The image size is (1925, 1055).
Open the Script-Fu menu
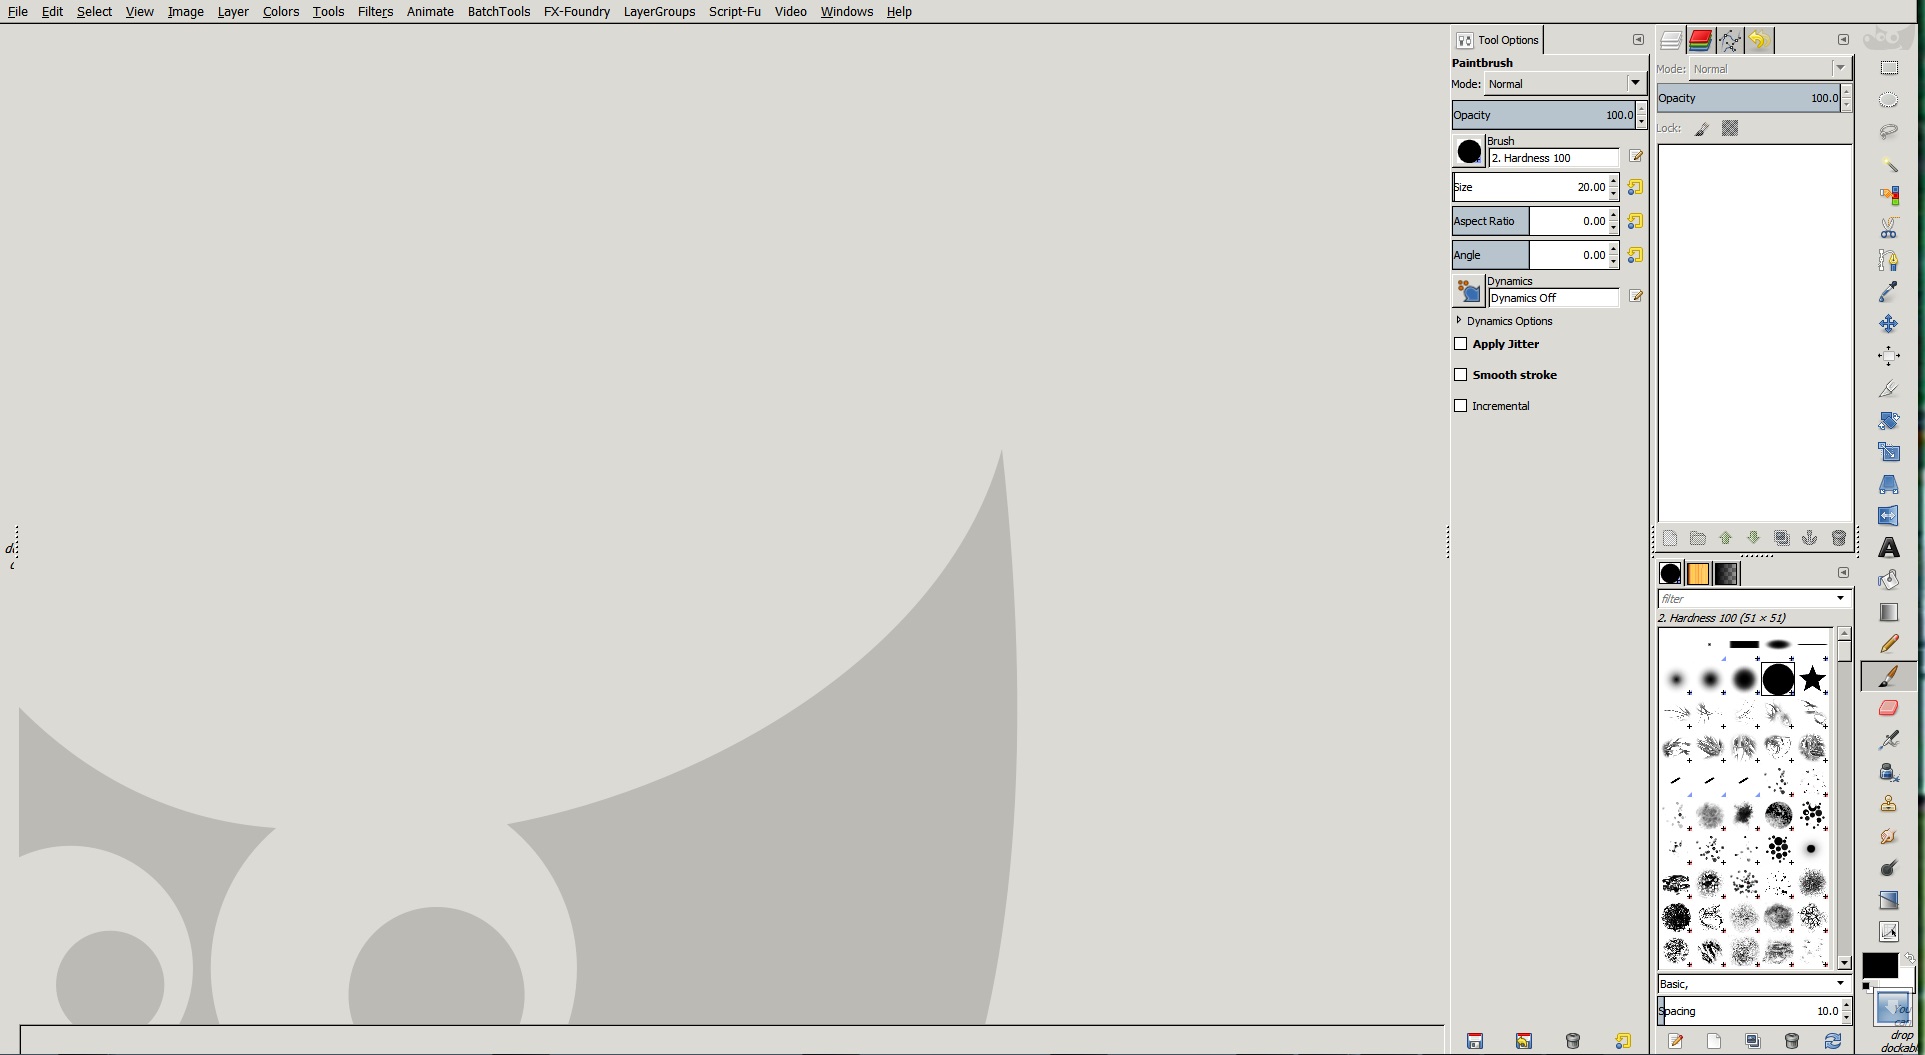click(735, 12)
